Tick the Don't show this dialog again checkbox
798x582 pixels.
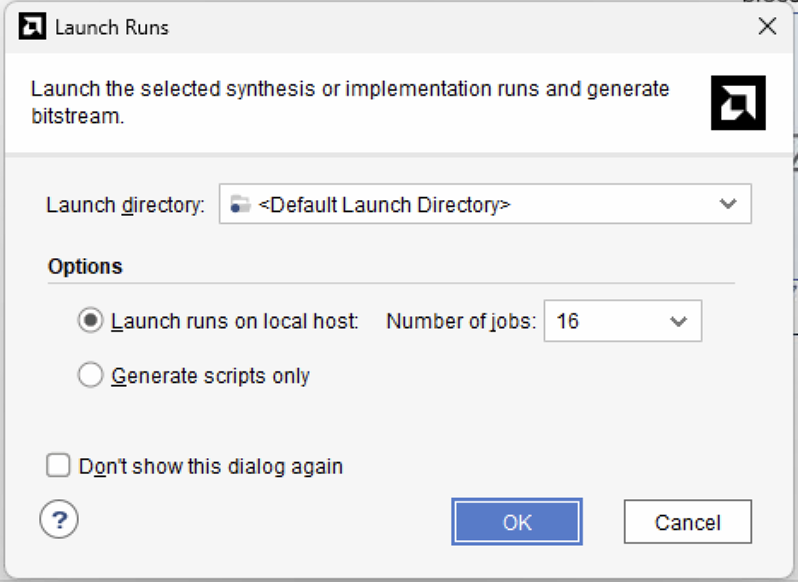(x=60, y=466)
